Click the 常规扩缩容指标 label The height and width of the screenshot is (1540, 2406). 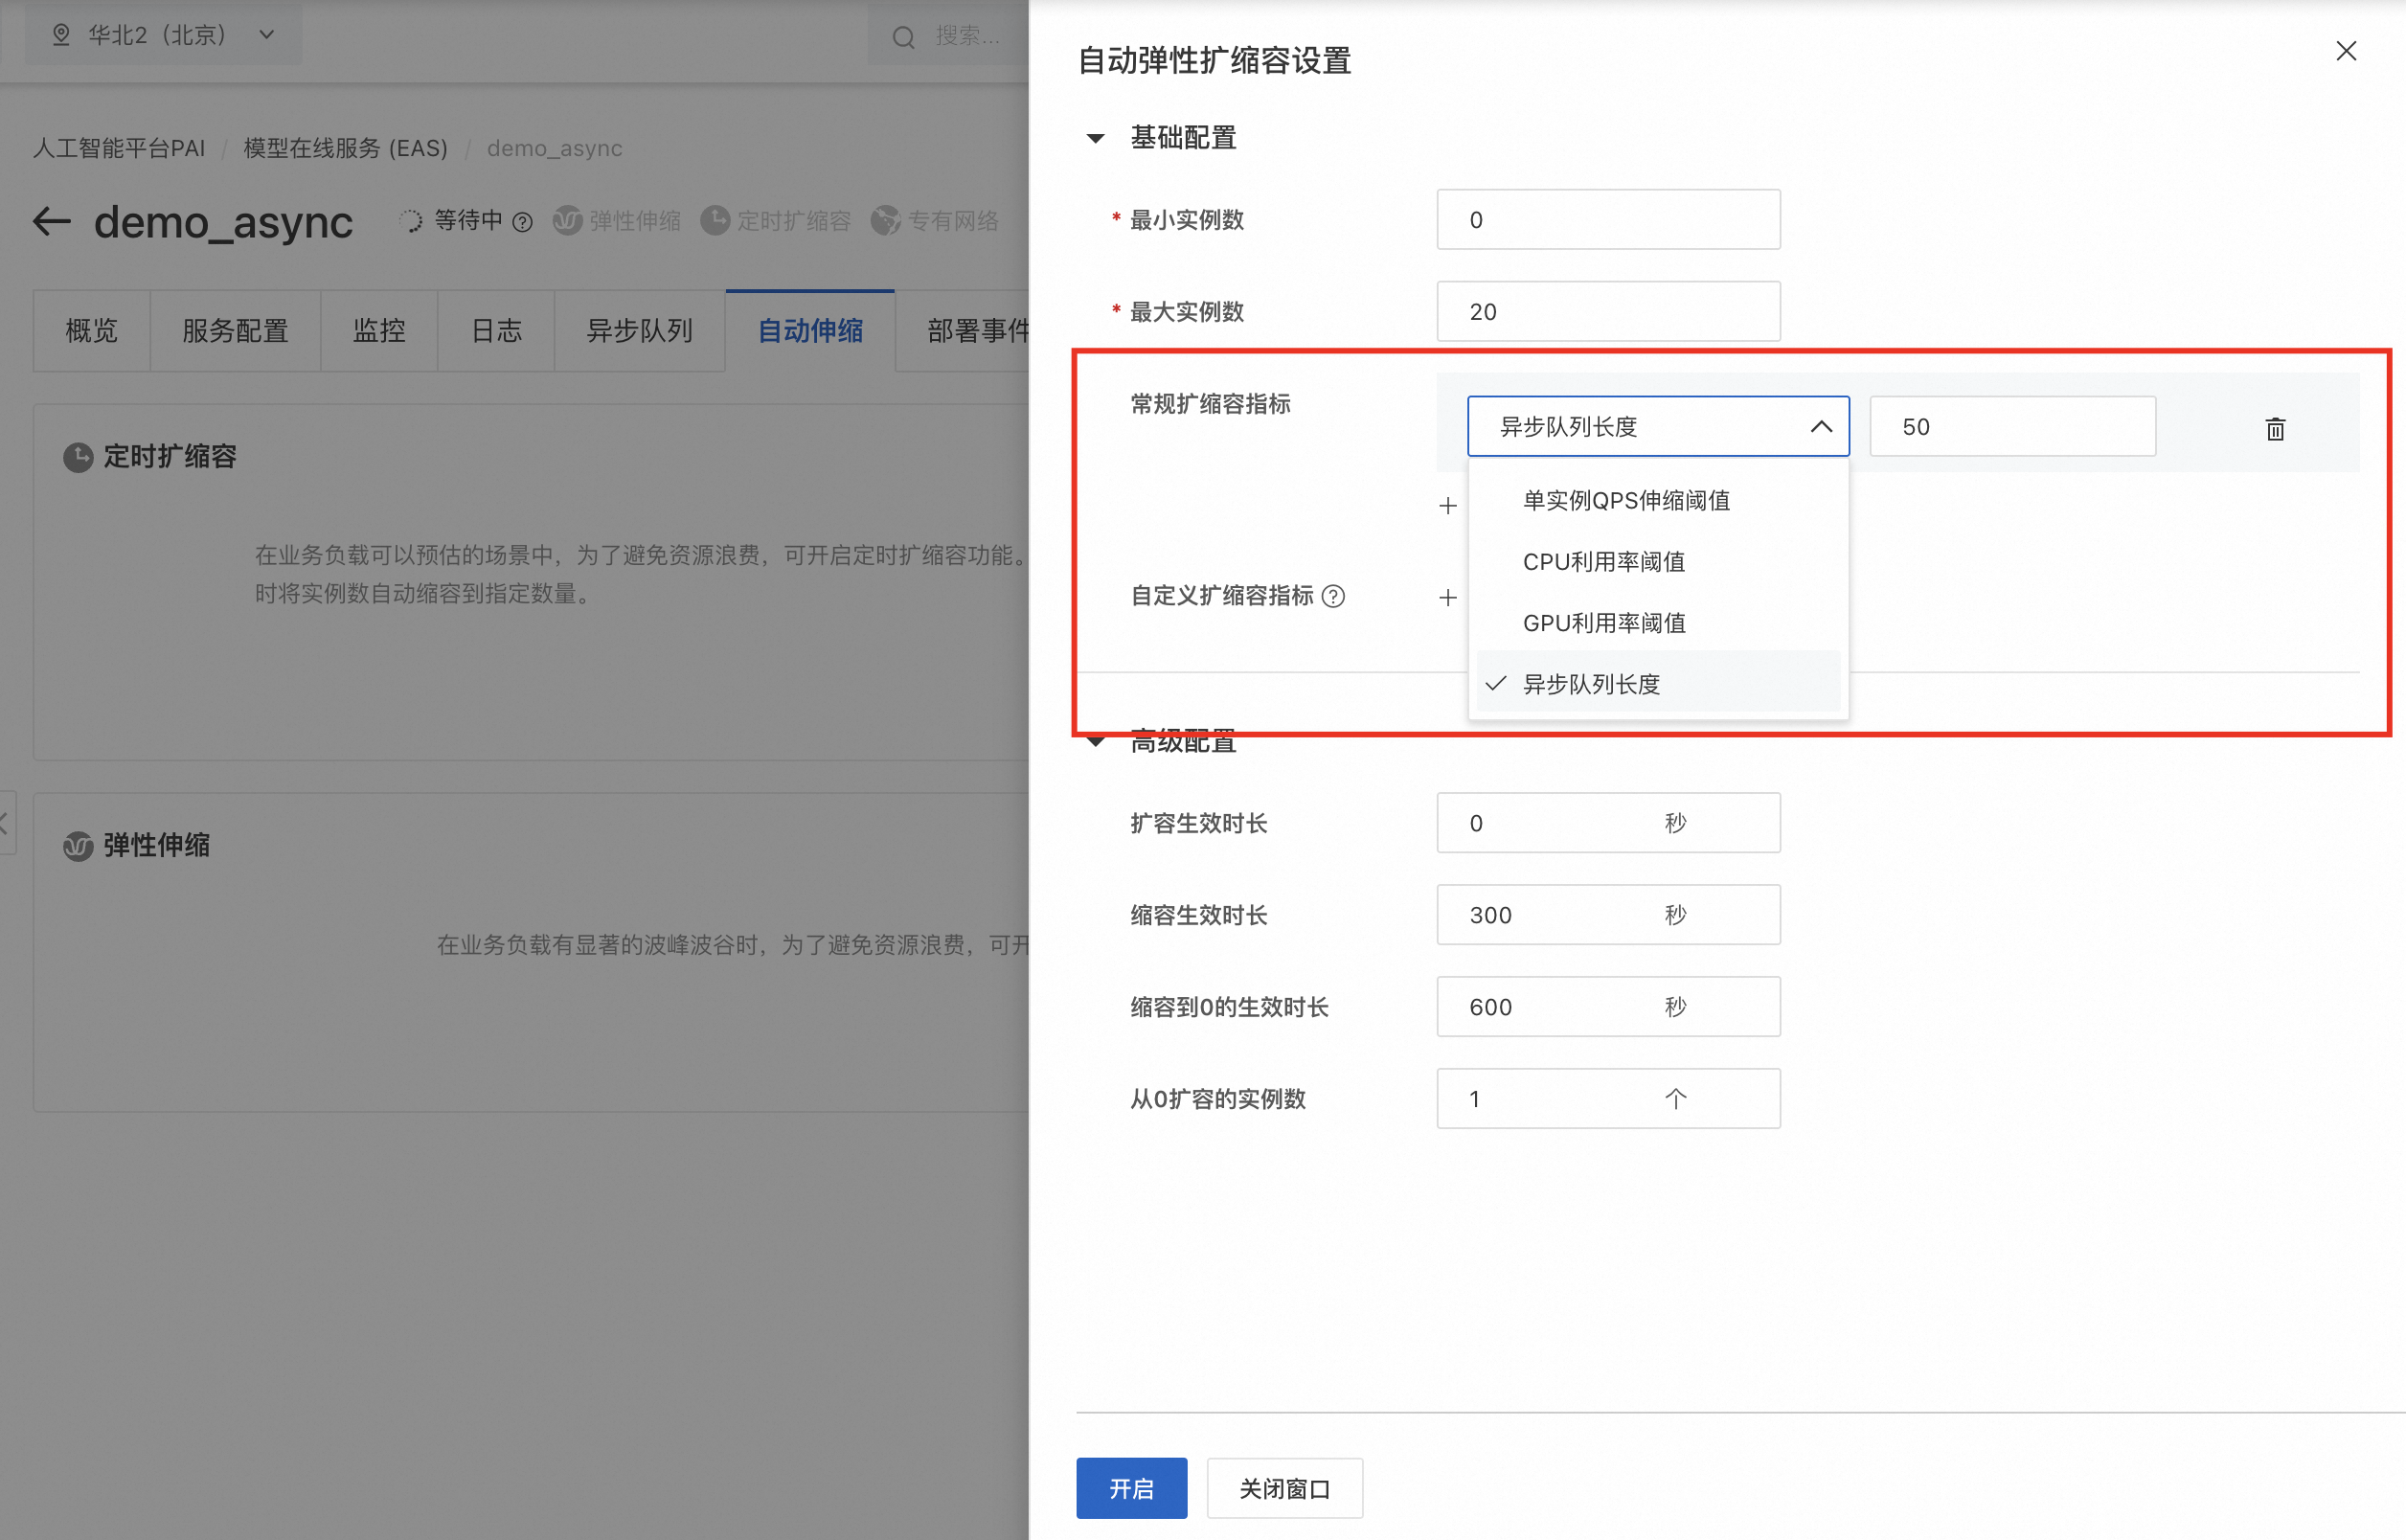1210,403
